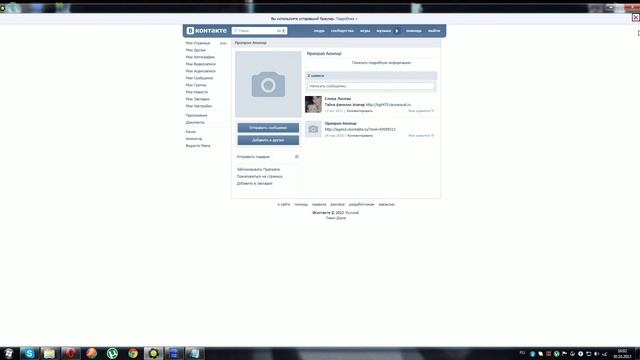Like Елена's wall post
The height and width of the screenshot is (360, 640).
[421, 111]
